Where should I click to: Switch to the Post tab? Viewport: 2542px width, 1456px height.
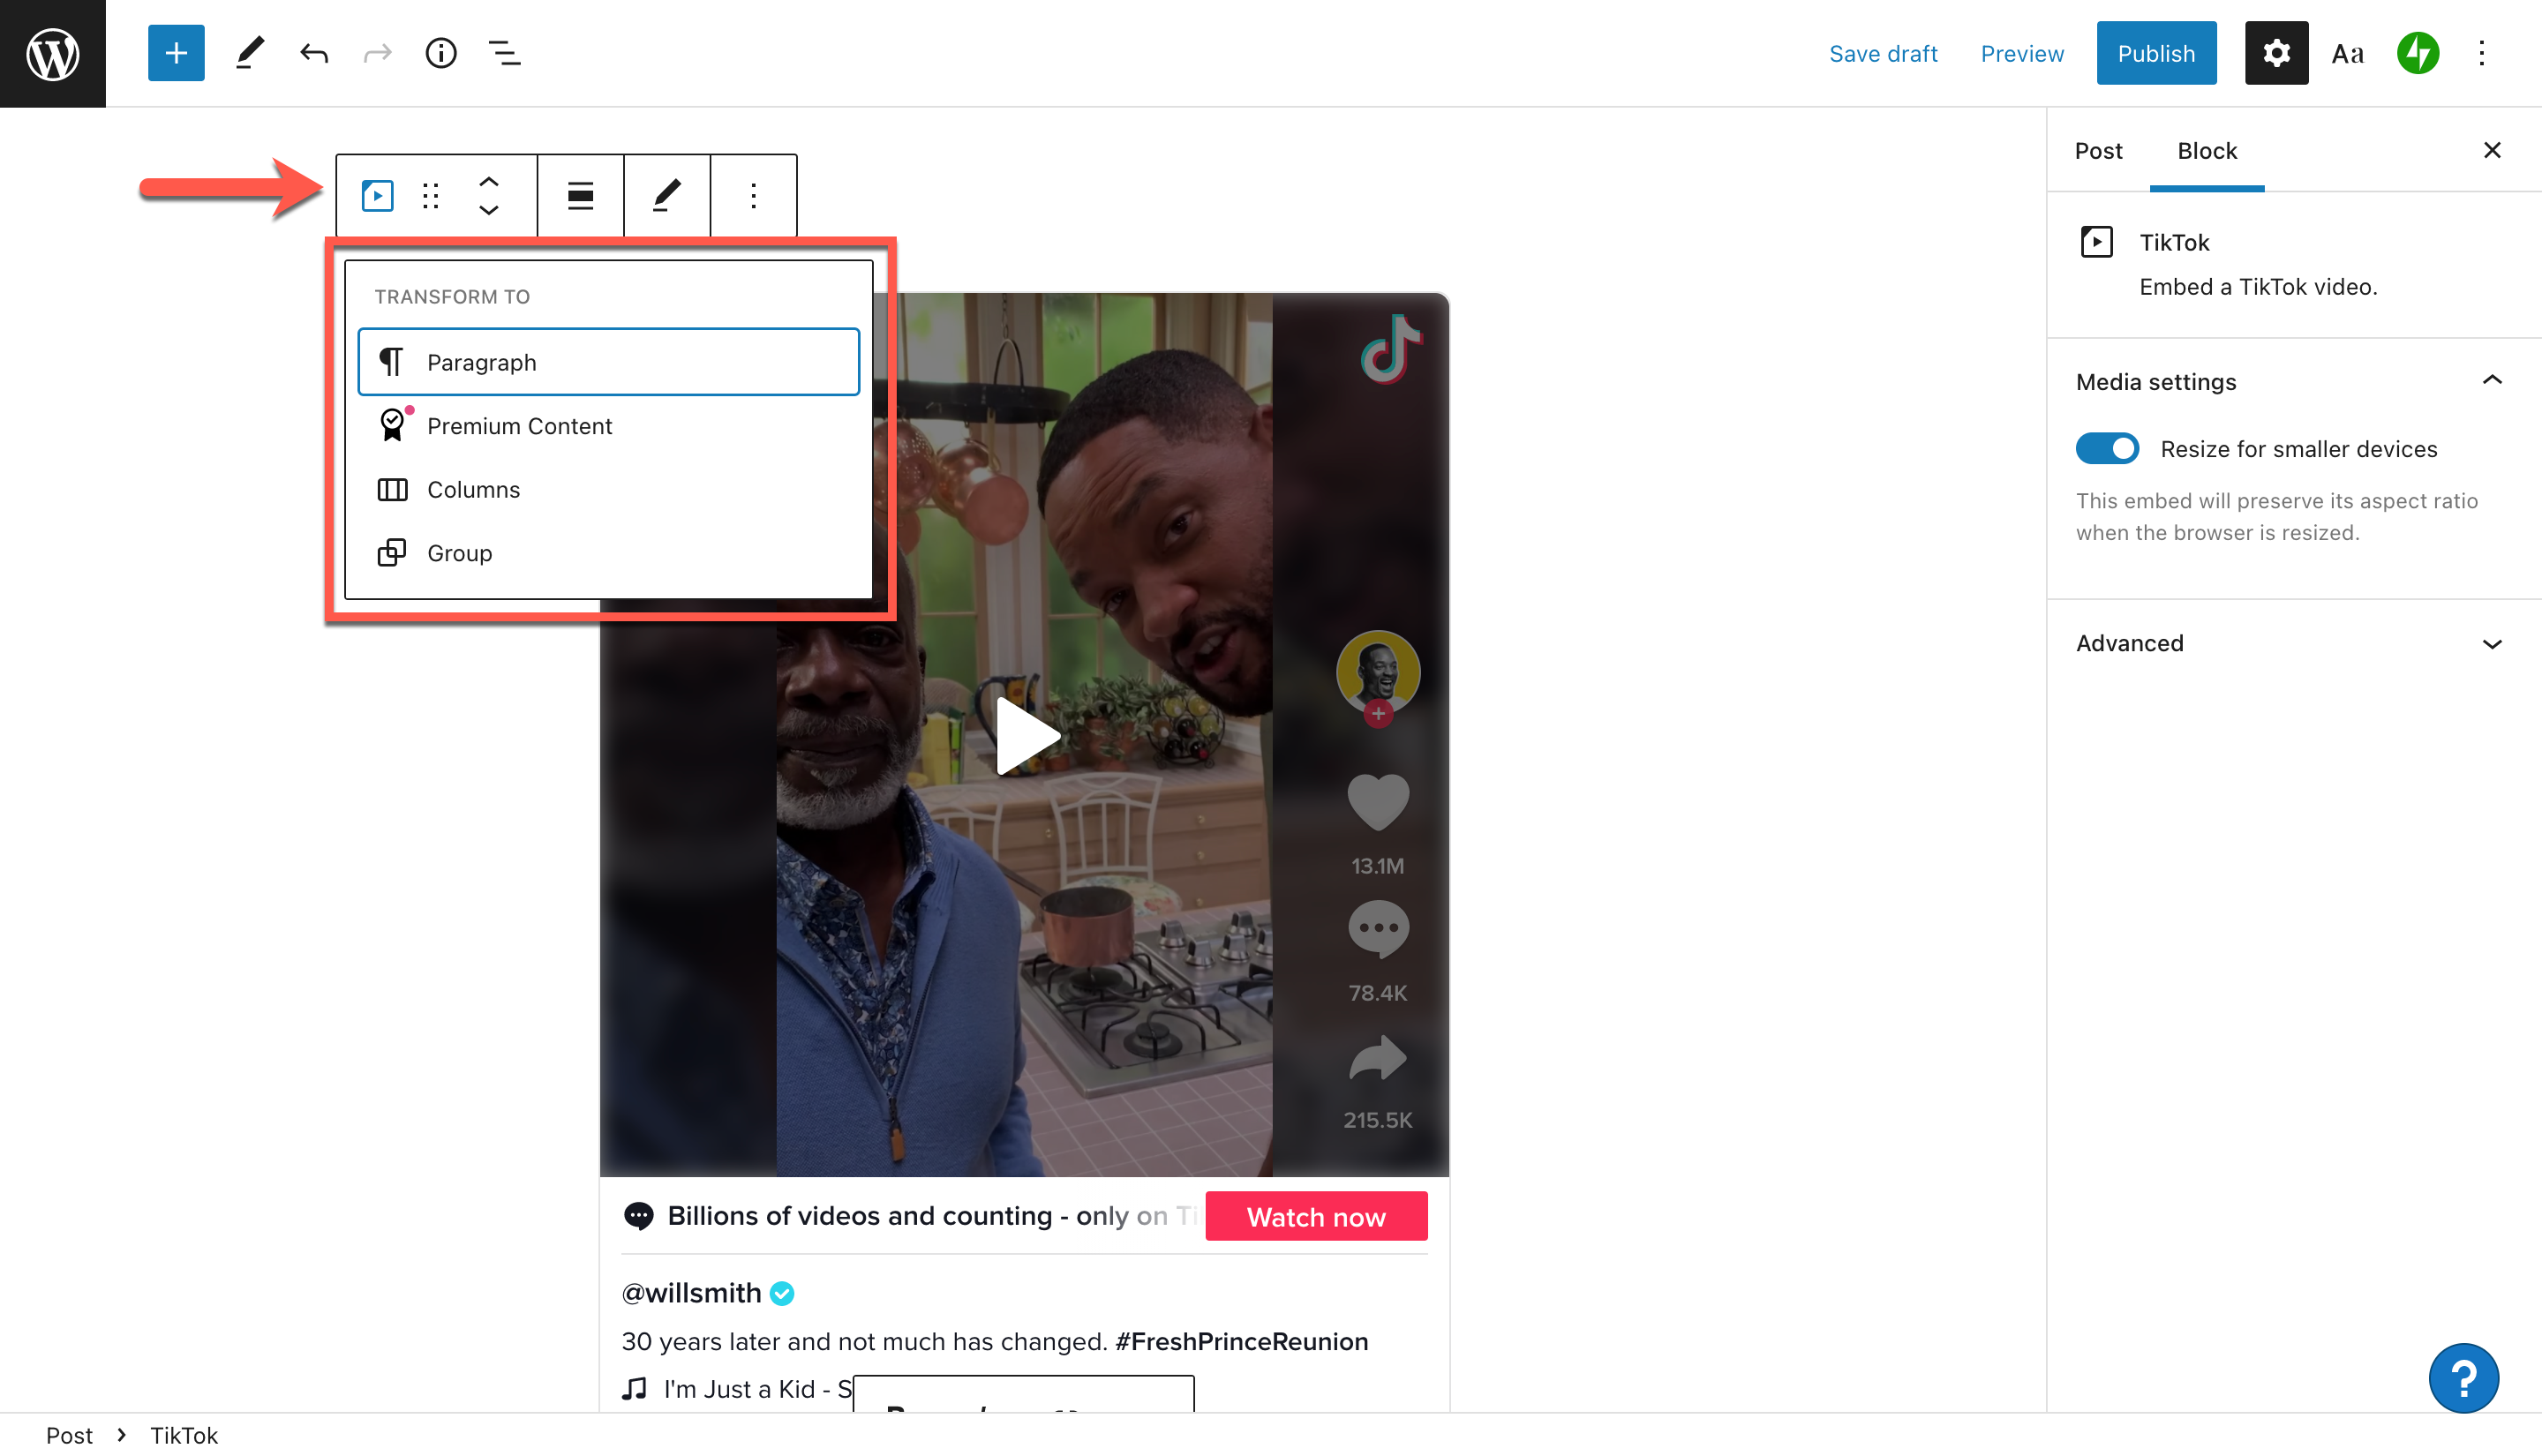click(2098, 151)
